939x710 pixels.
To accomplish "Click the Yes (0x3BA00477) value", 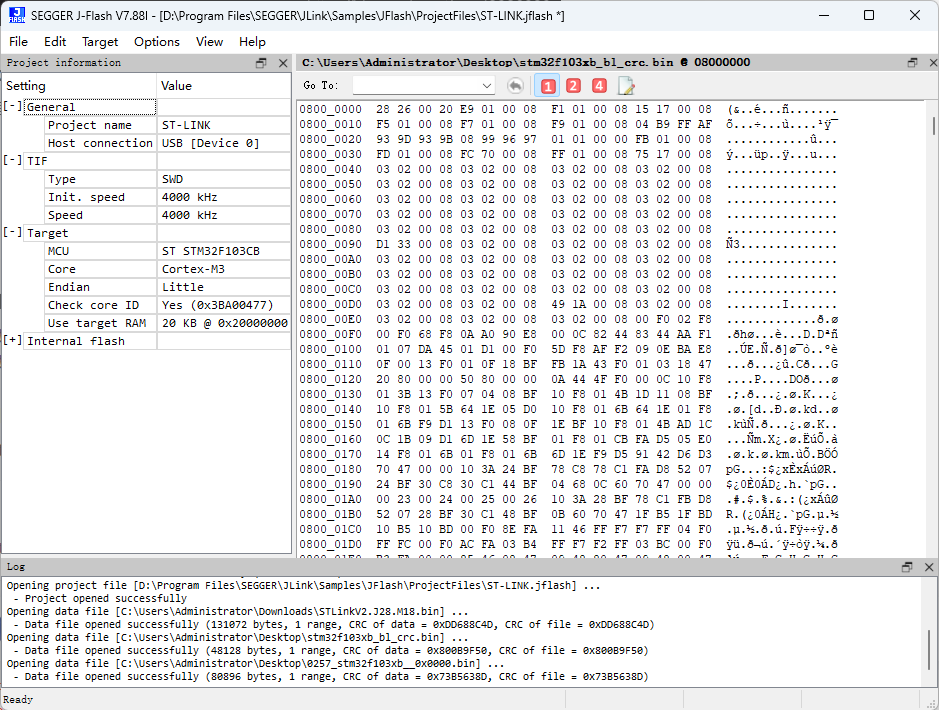I will point(218,305).
